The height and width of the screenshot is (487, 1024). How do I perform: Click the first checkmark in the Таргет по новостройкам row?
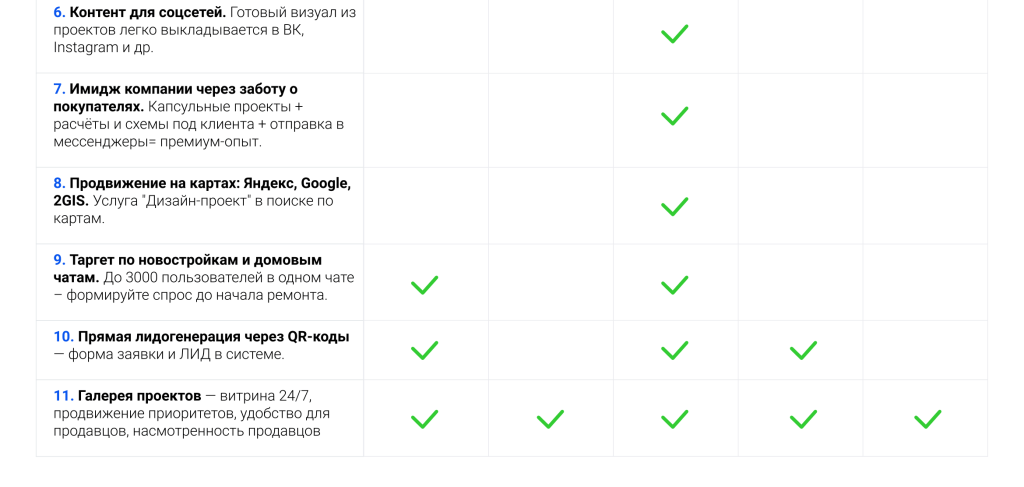pos(425,285)
